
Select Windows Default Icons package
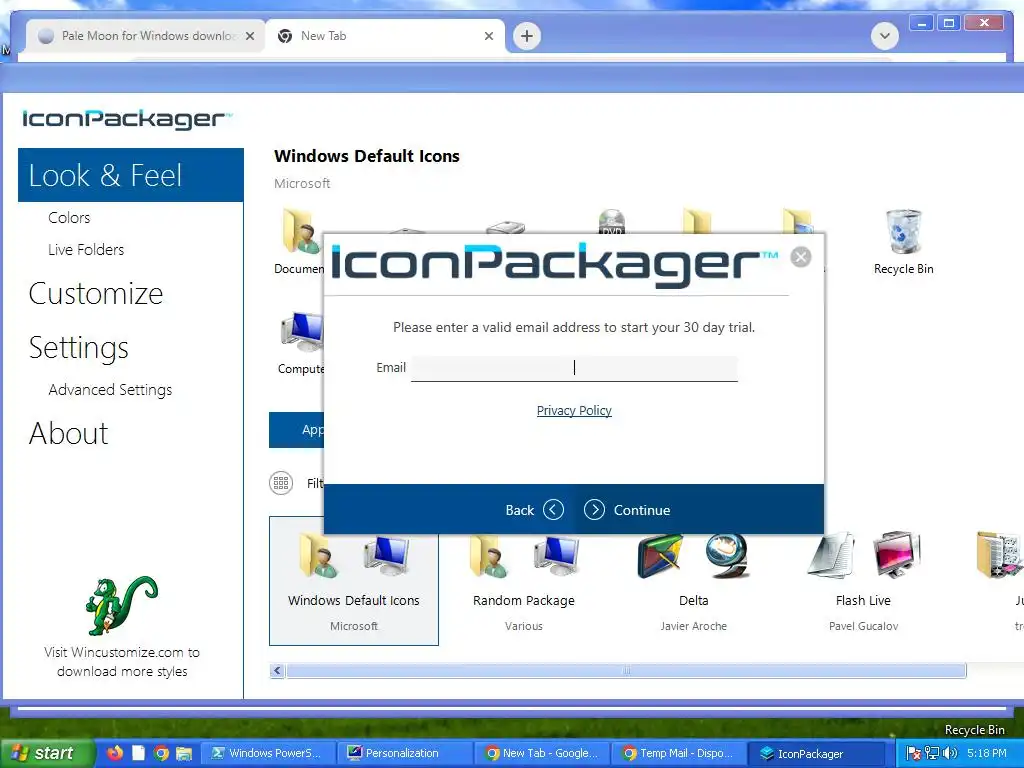354,581
